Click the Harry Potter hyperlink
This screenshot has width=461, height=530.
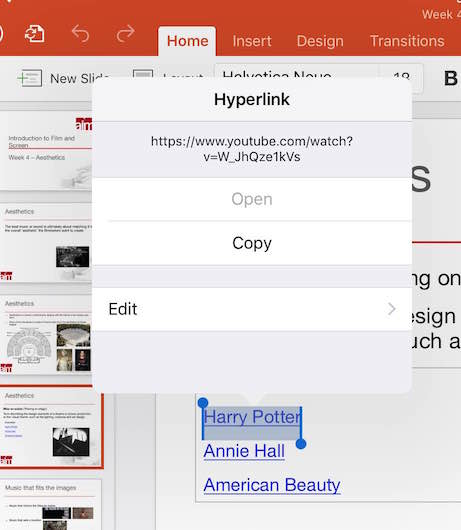coord(252,417)
